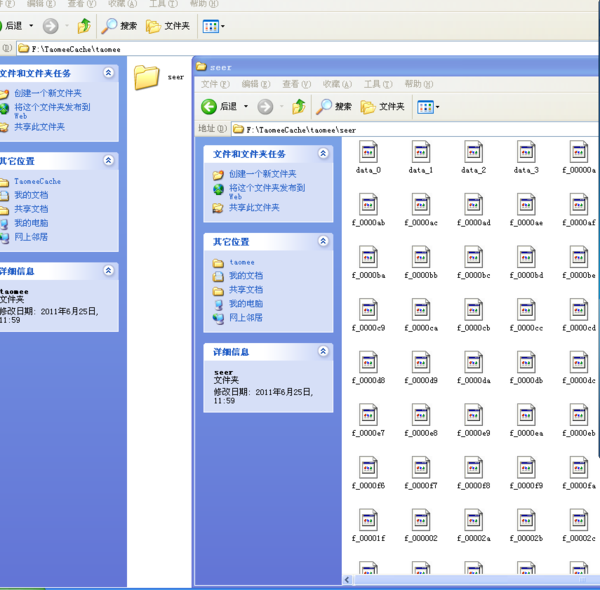
Task: Click grey Forward arrow in seer window
Action: [x=265, y=107]
